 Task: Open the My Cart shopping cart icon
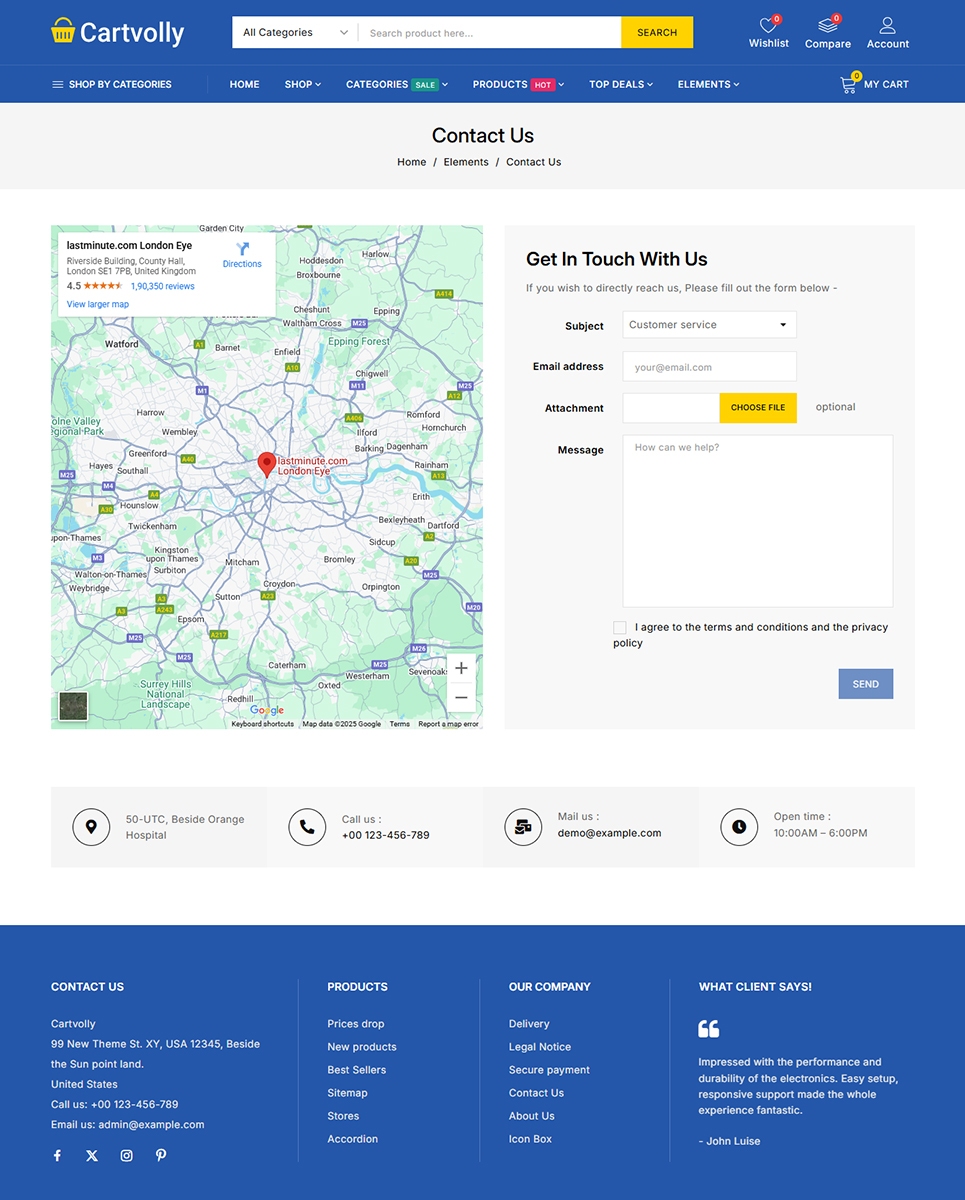[848, 85]
